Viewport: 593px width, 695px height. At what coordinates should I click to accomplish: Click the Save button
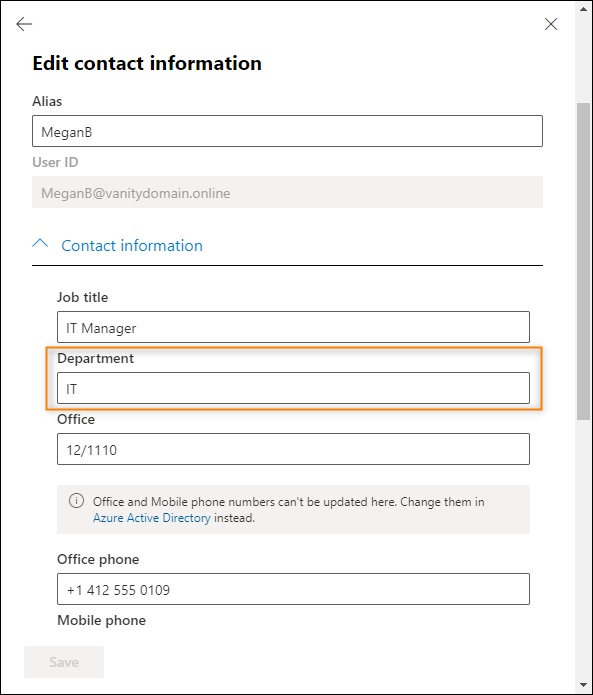tap(64, 662)
